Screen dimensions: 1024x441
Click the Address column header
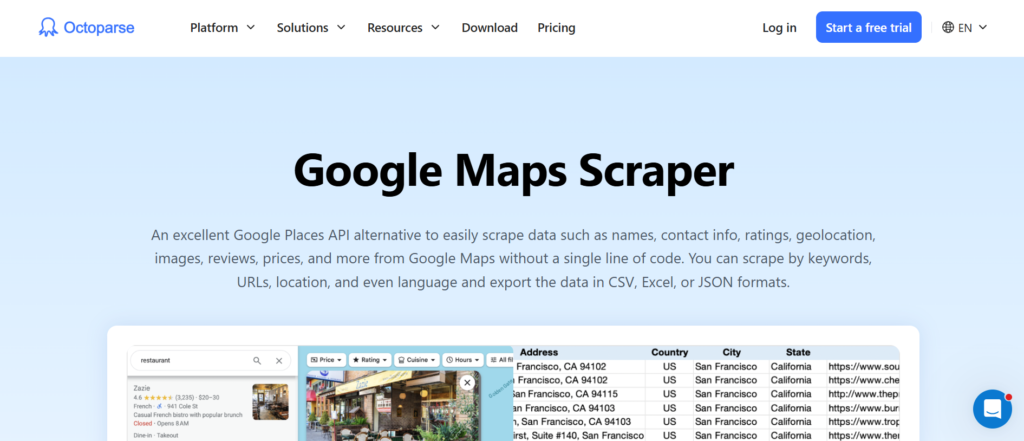[539, 352]
